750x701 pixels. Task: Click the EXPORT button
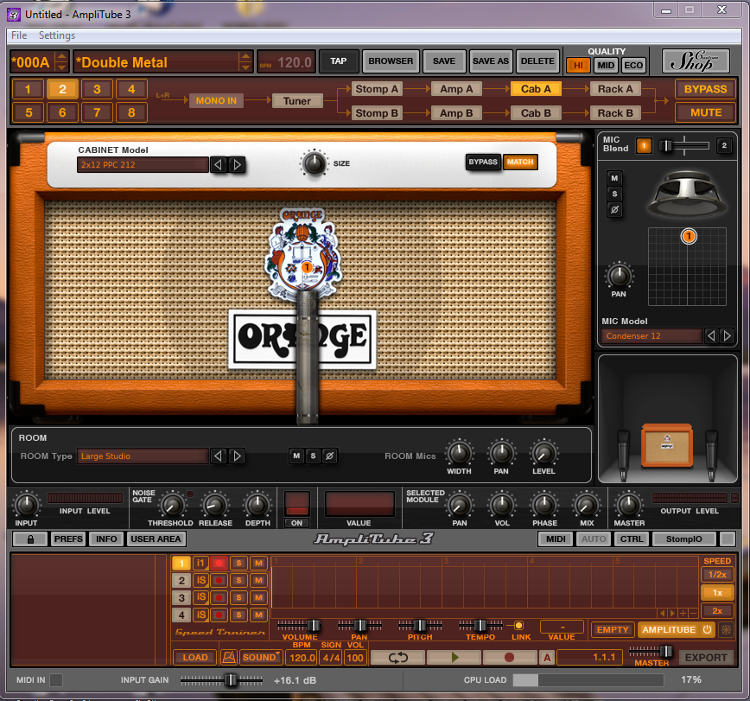pyautogui.click(x=706, y=657)
